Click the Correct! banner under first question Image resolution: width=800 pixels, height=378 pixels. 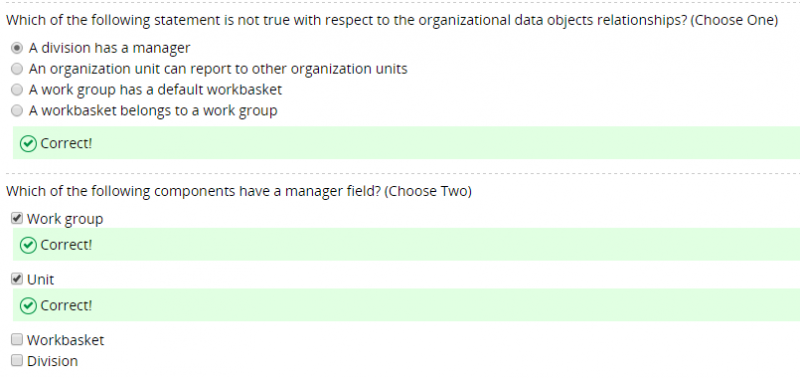click(406, 143)
